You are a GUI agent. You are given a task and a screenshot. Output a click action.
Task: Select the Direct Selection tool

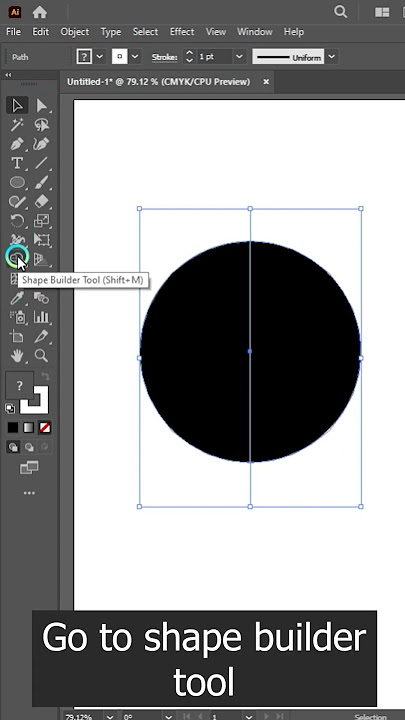click(42, 106)
